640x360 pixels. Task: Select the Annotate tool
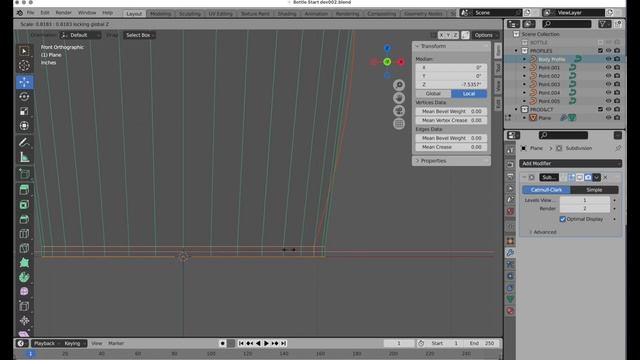tap(24, 142)
